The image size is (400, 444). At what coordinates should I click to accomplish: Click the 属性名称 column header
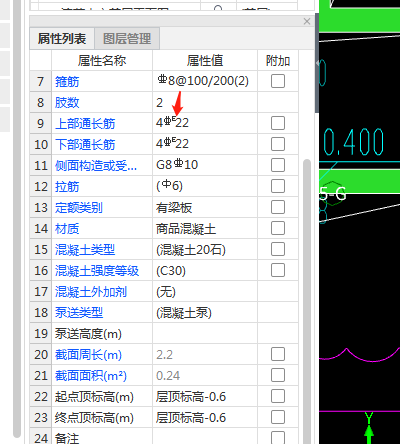[102, 60]
